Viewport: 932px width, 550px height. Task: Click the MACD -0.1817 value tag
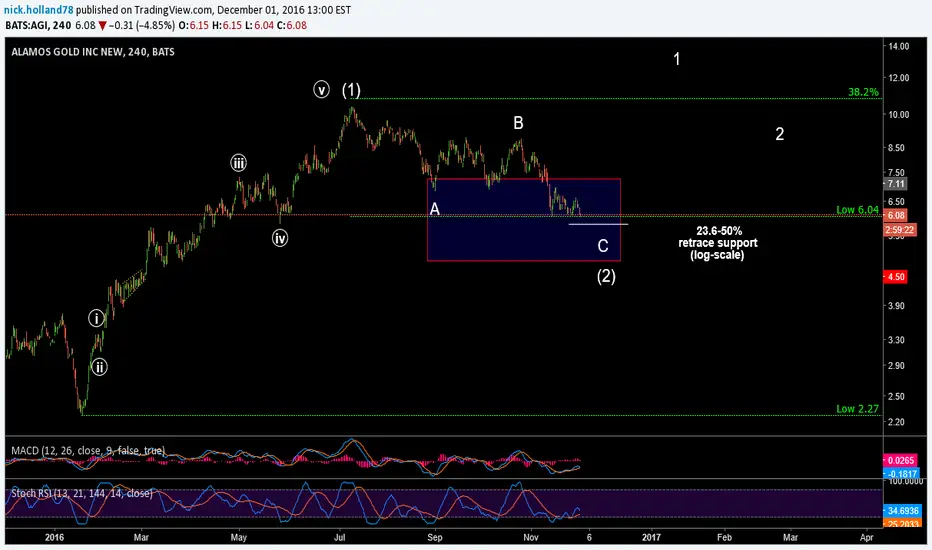pos(902,473)
